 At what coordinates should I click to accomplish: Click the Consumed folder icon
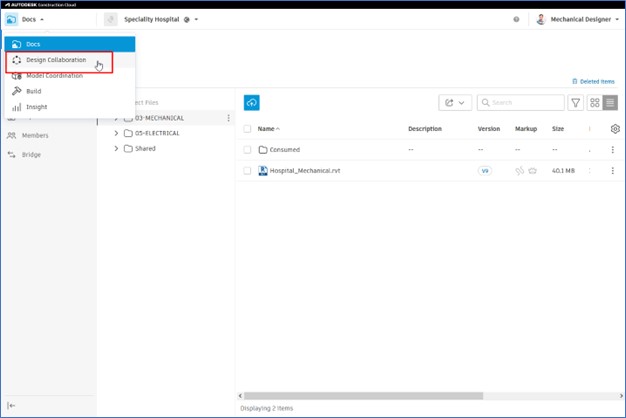coord(263,150)
